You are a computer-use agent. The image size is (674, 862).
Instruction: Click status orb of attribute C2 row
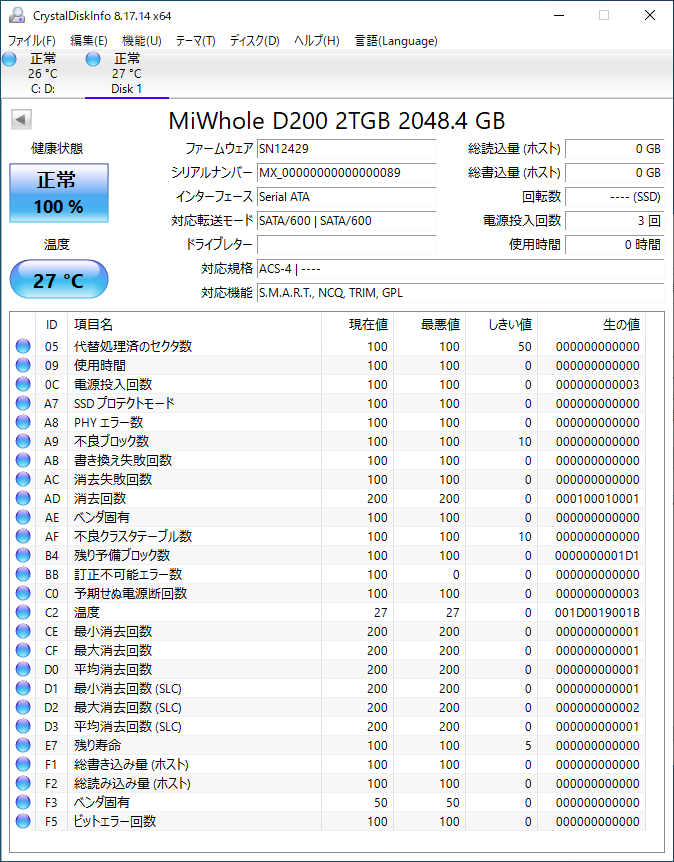point(23,612)
